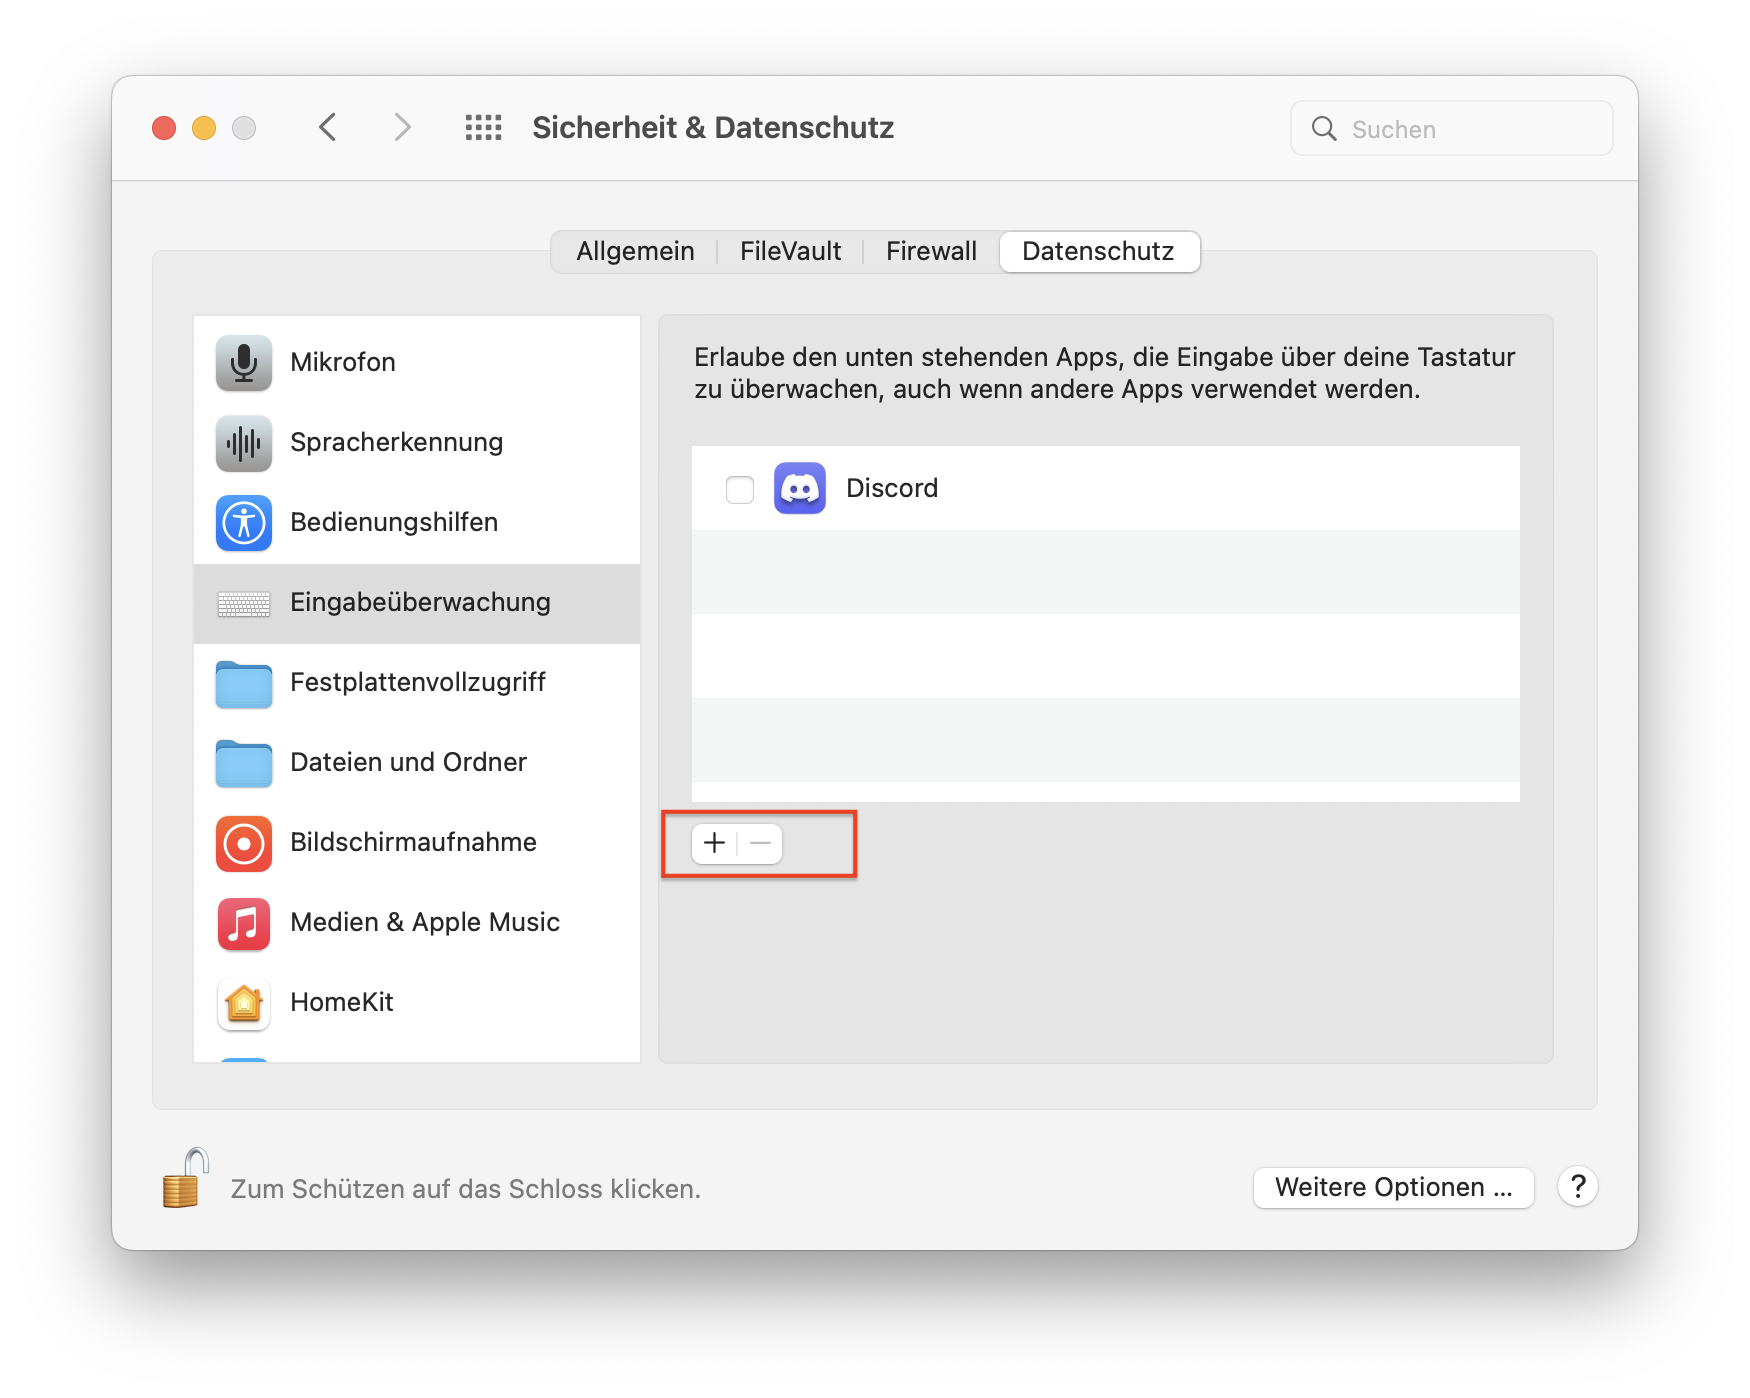
Task: Open help with the question mark button
Action: point(1577,1187)
